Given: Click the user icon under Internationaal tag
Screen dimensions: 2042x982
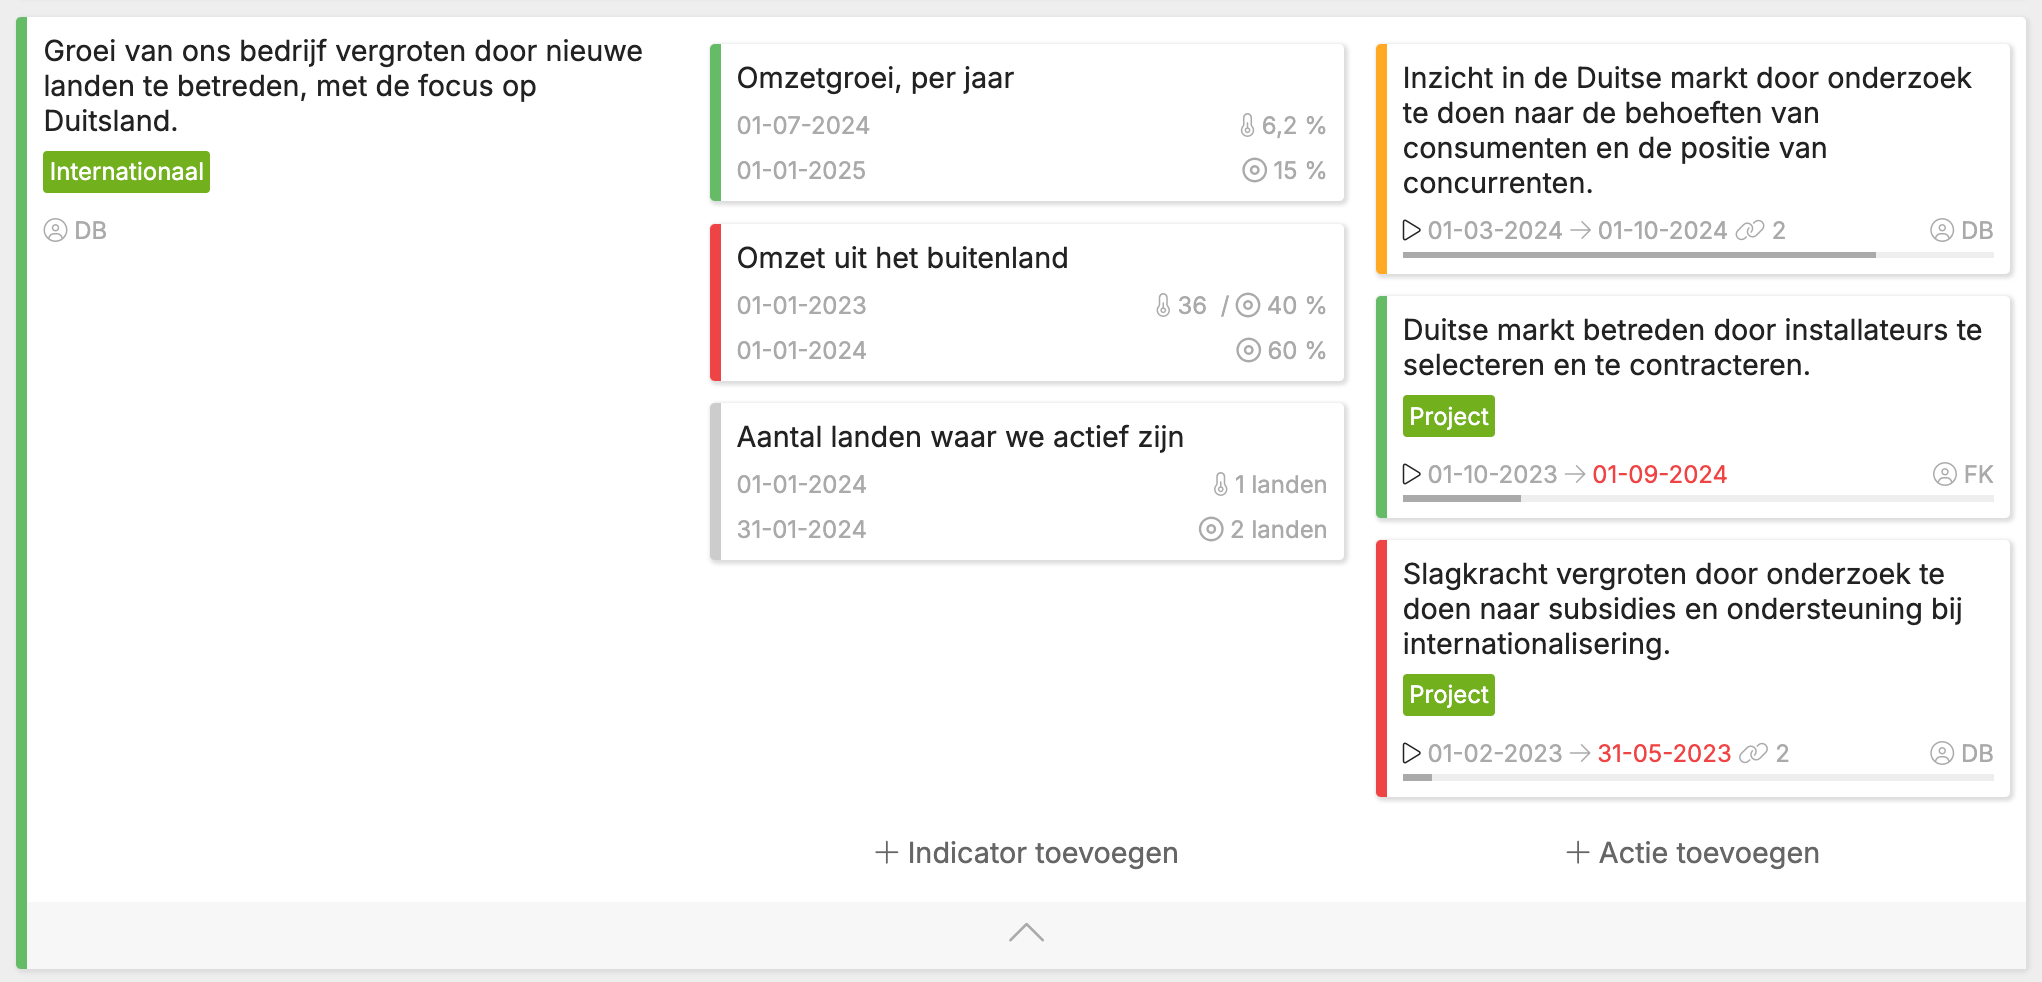Looking at the screenshot, I should [55, 231].
